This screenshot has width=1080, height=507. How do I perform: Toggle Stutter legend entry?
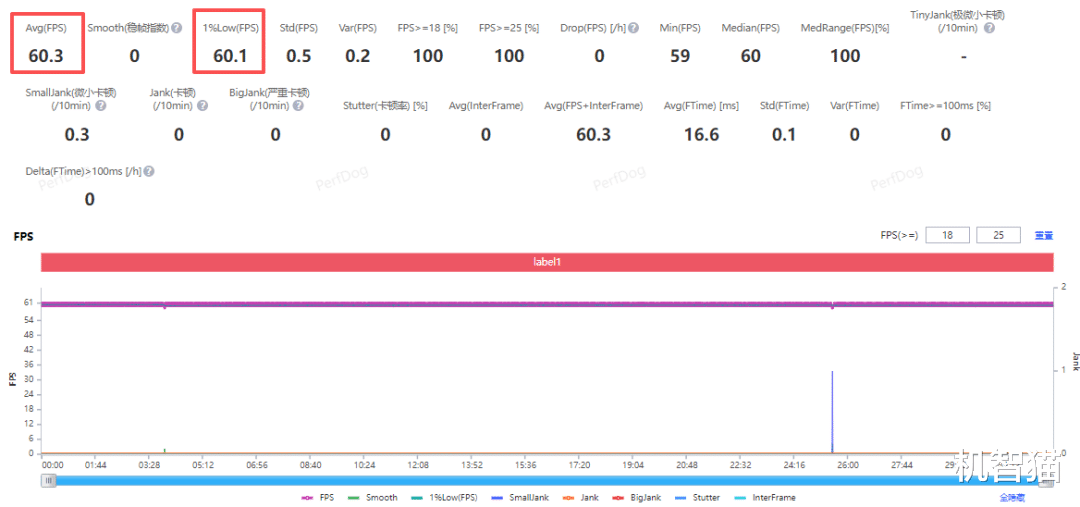point(695,497)
